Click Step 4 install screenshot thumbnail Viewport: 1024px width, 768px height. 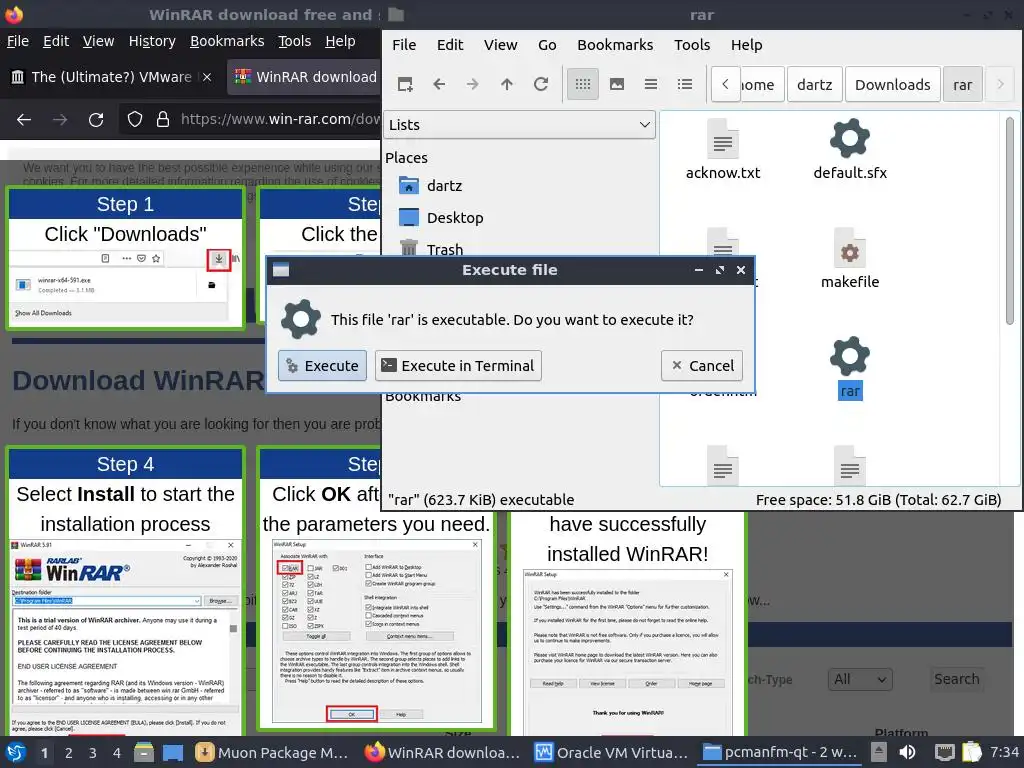(125, 637)
